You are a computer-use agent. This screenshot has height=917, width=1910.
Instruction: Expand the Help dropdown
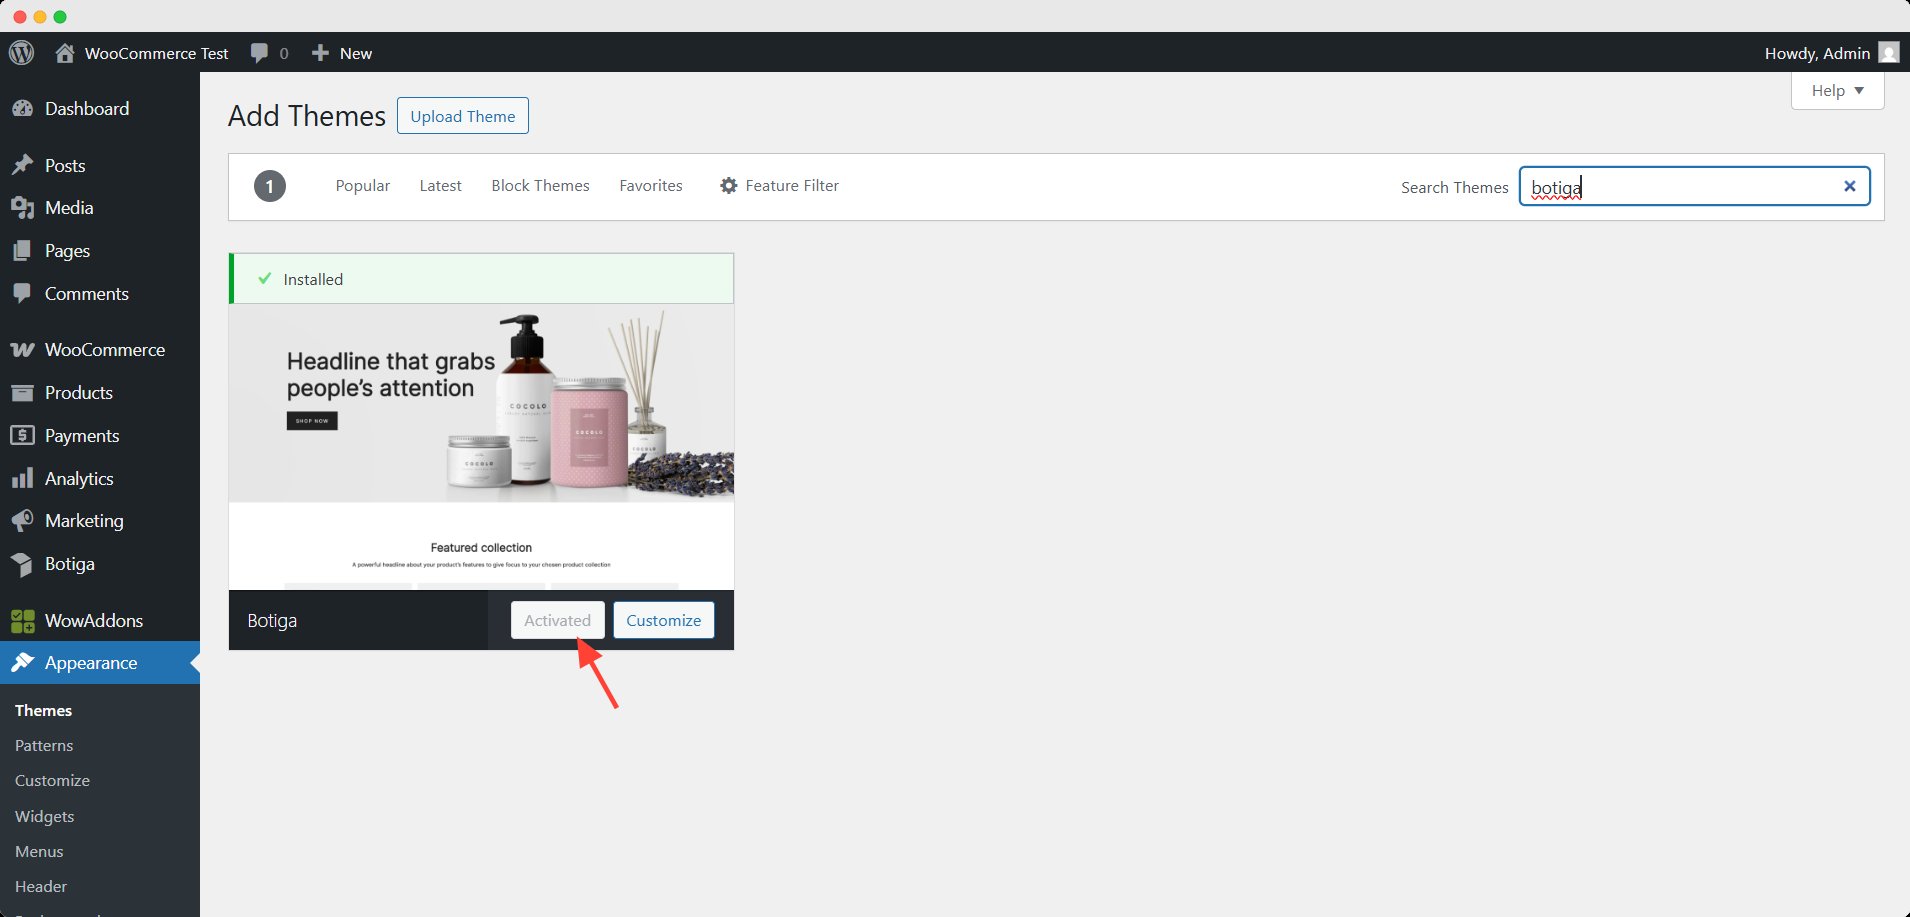tap(1838, 91)
